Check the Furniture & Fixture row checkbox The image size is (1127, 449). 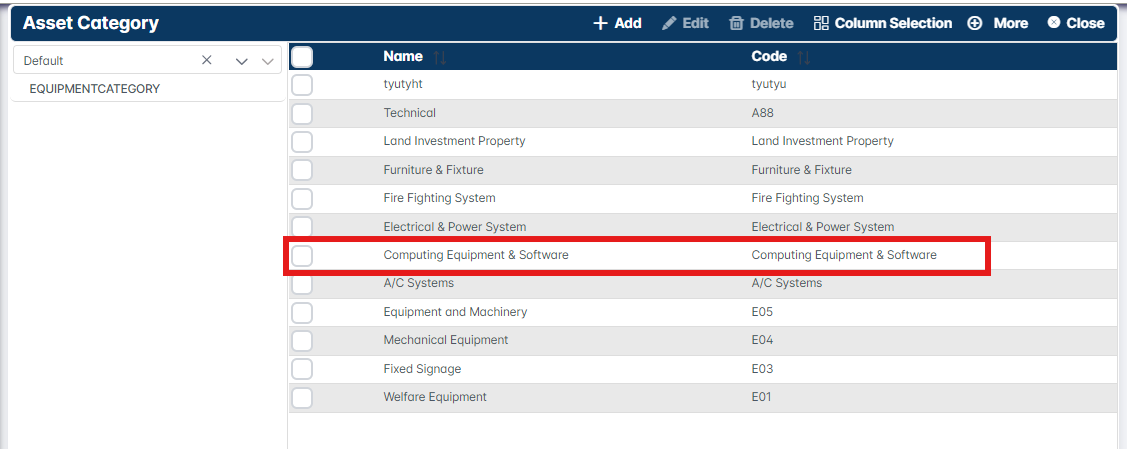[302, 170]
